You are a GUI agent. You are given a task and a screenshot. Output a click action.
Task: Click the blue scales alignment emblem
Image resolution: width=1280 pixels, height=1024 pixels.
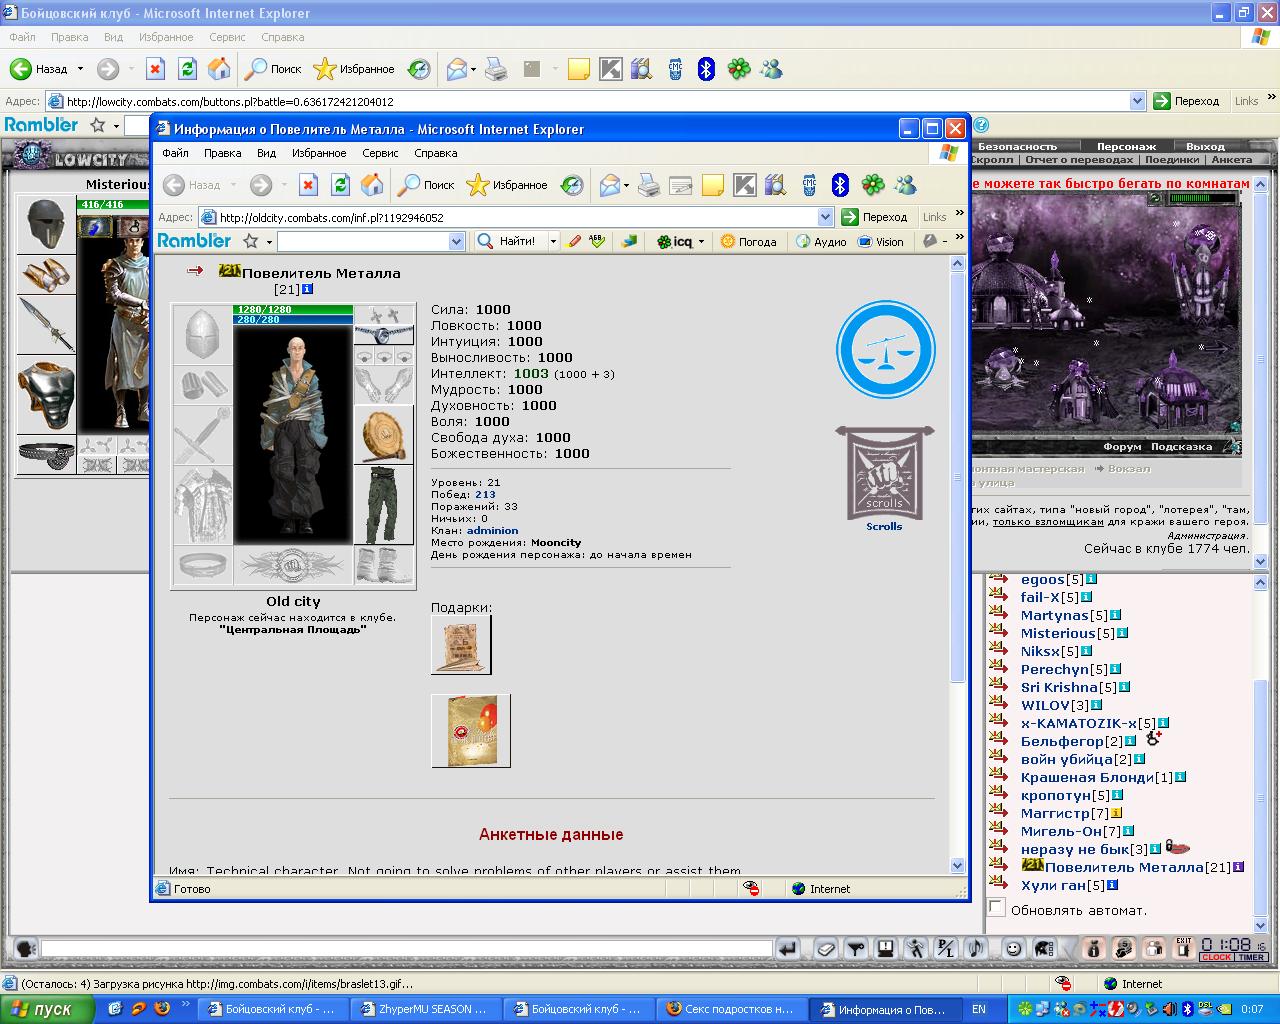point(885,351)
